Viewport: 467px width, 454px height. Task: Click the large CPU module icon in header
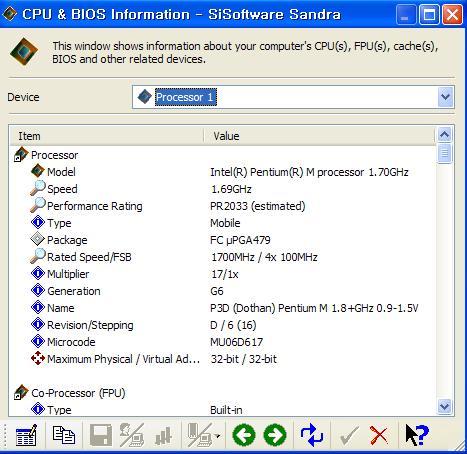tap(24, 52)
